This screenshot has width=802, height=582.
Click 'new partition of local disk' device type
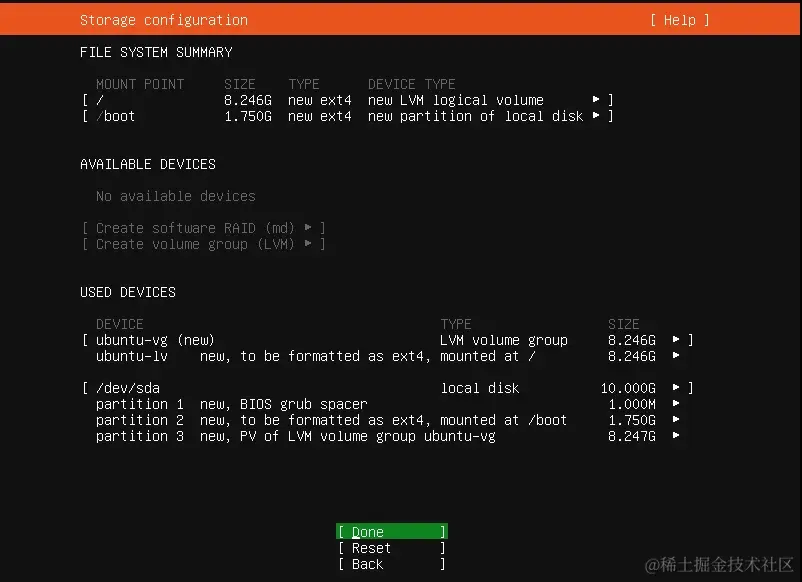pos(476,117)
